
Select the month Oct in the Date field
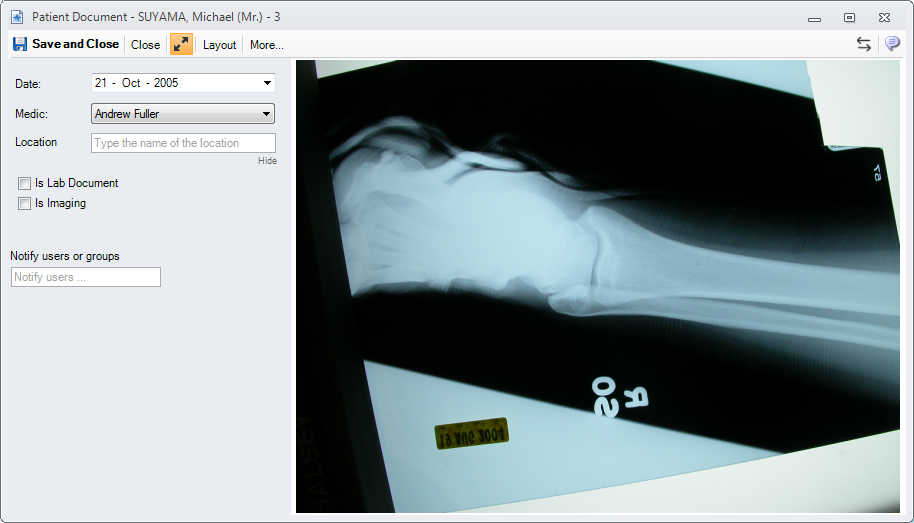[131, 83]
